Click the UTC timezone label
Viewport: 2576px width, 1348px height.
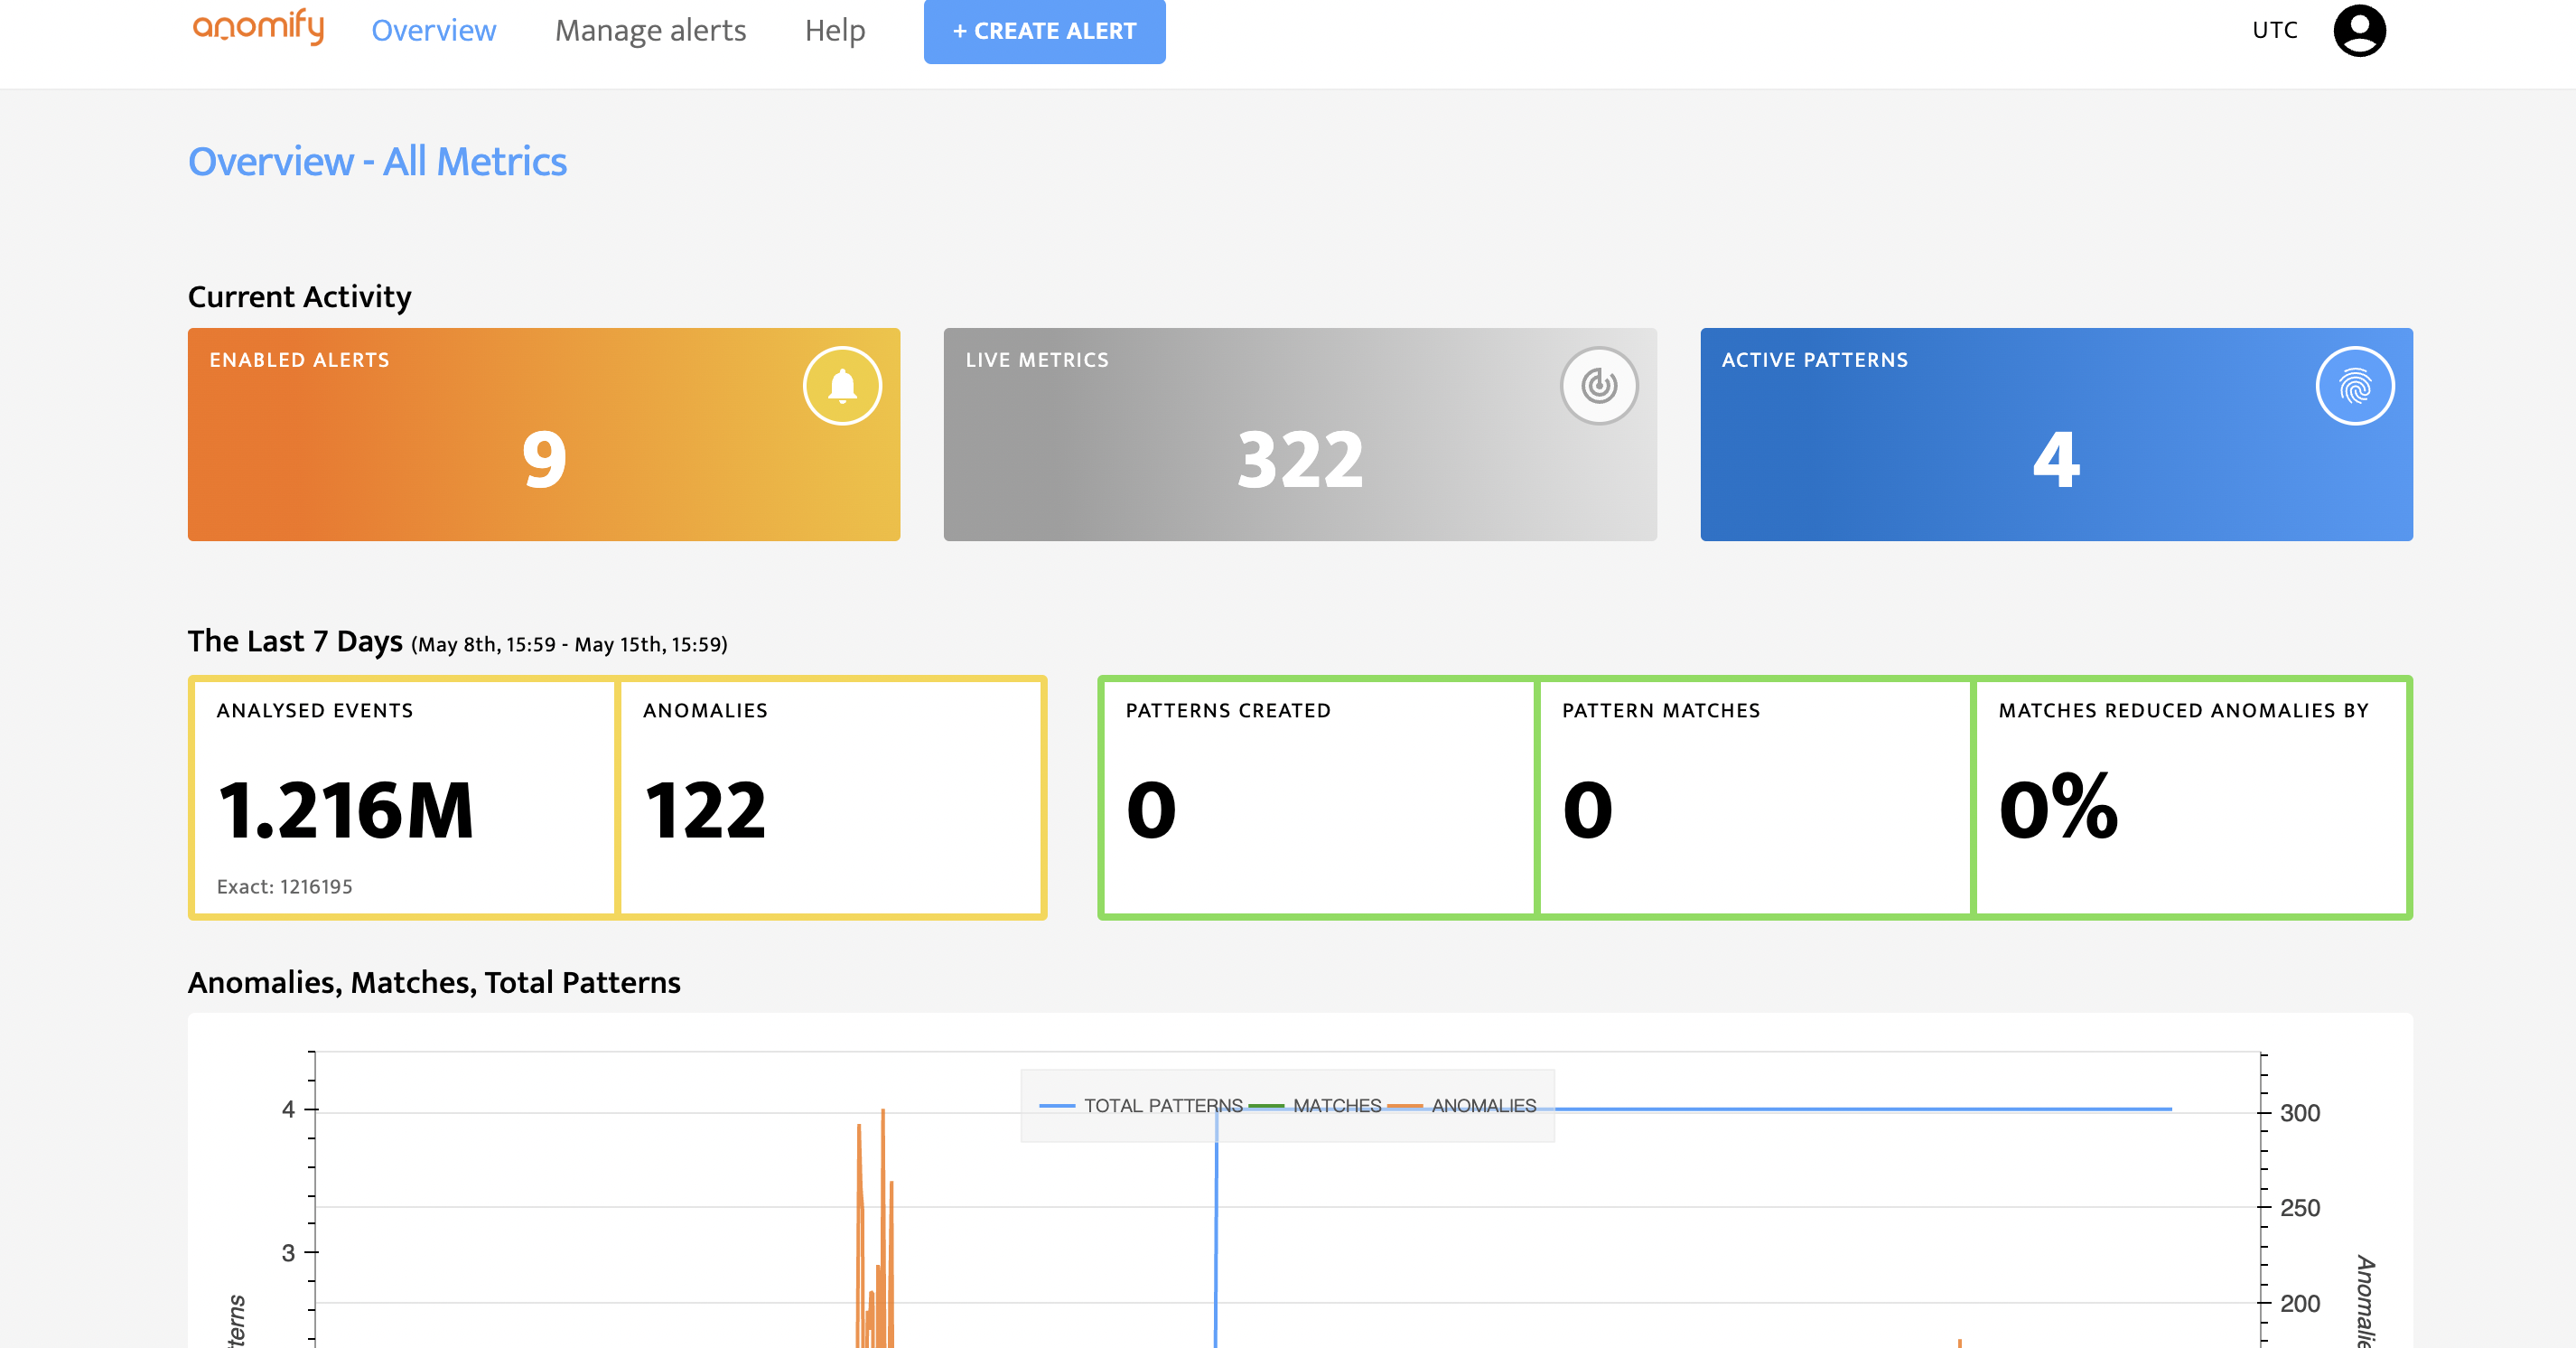coord(2274,30)
